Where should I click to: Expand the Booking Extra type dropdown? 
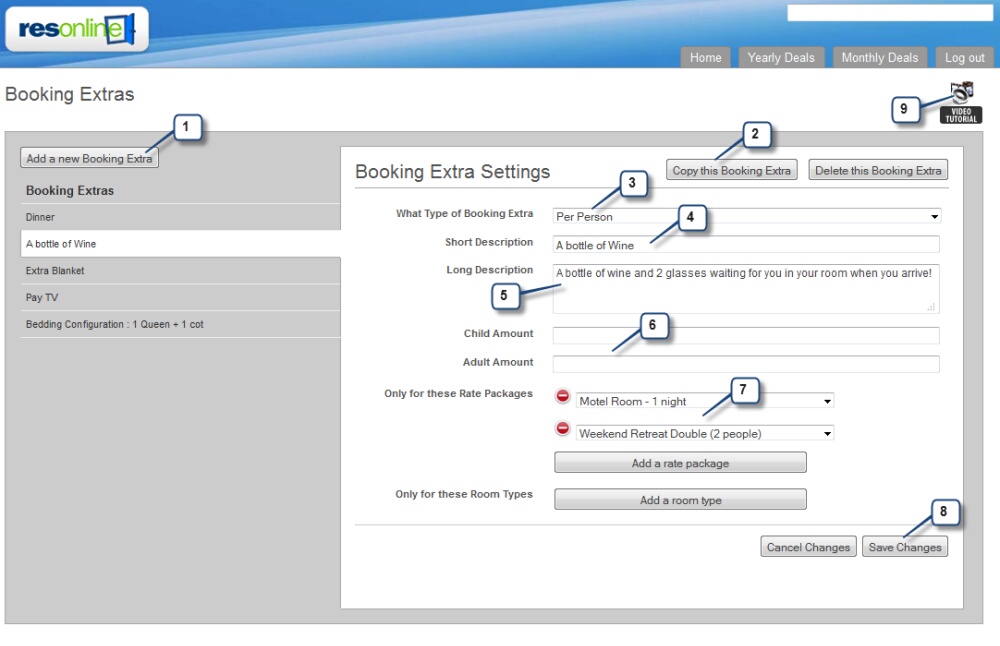click(x=746, y=216)
